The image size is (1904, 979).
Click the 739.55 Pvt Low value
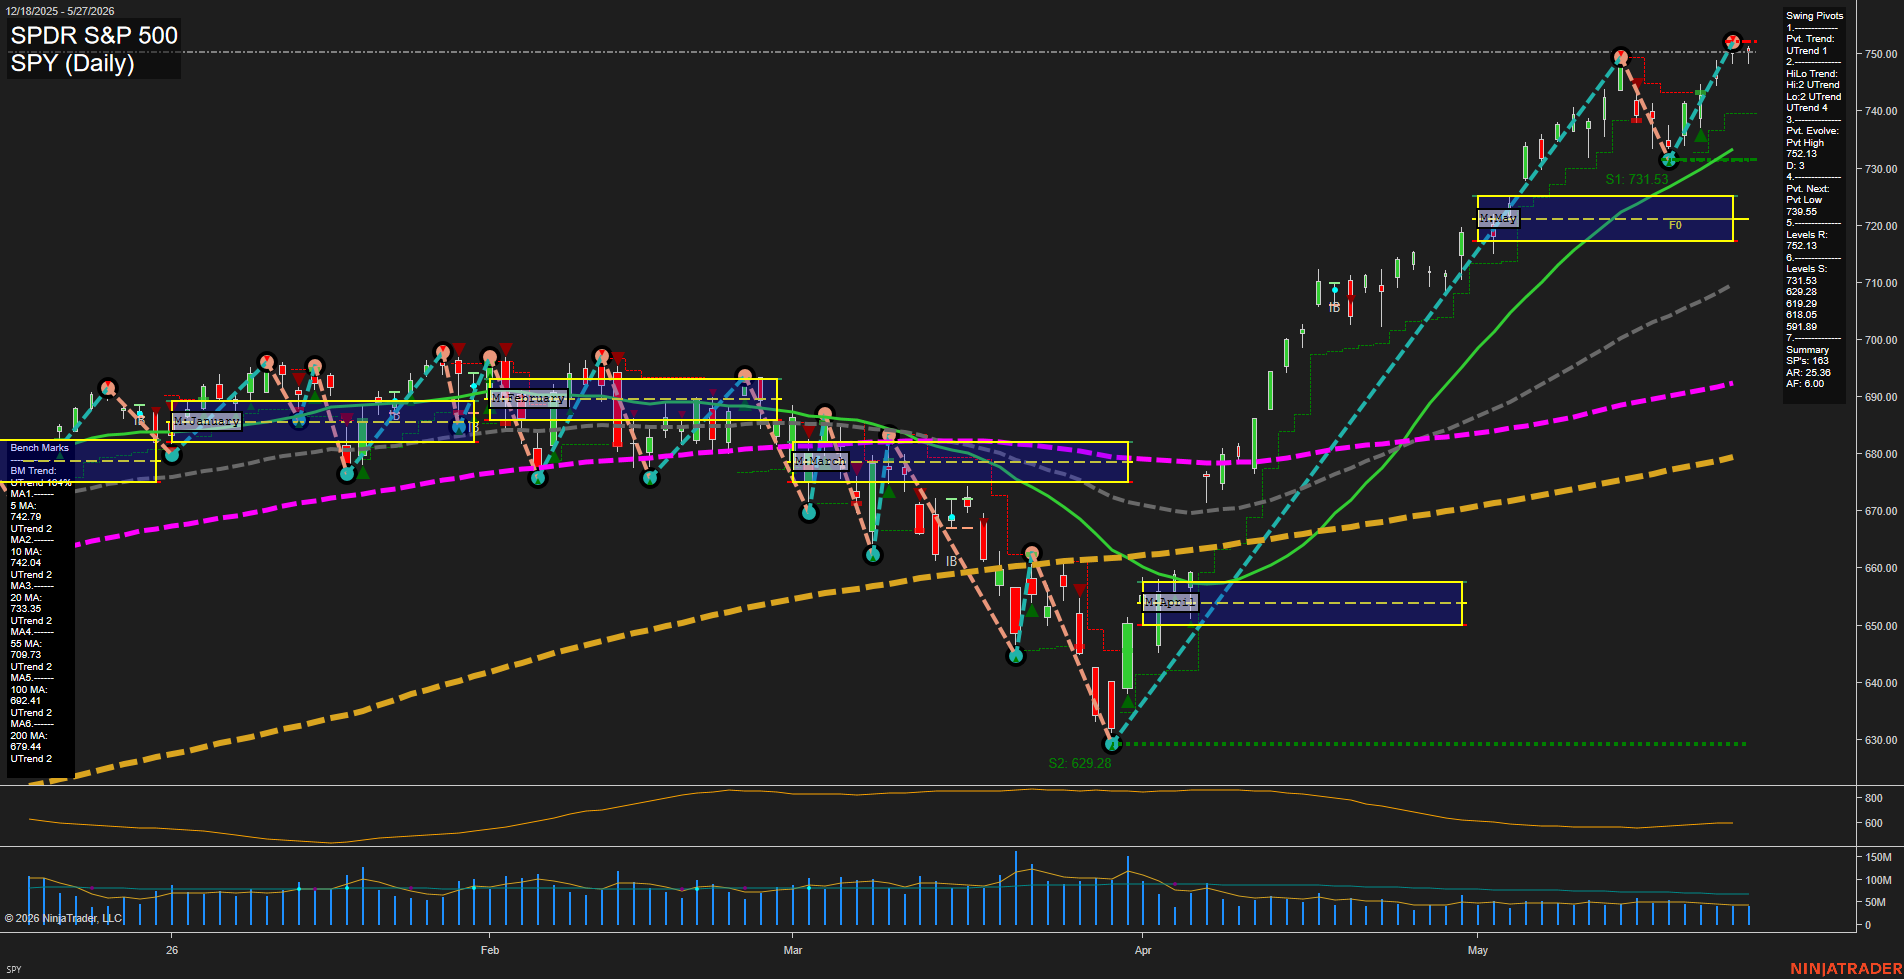click(x=1802, y=212)
